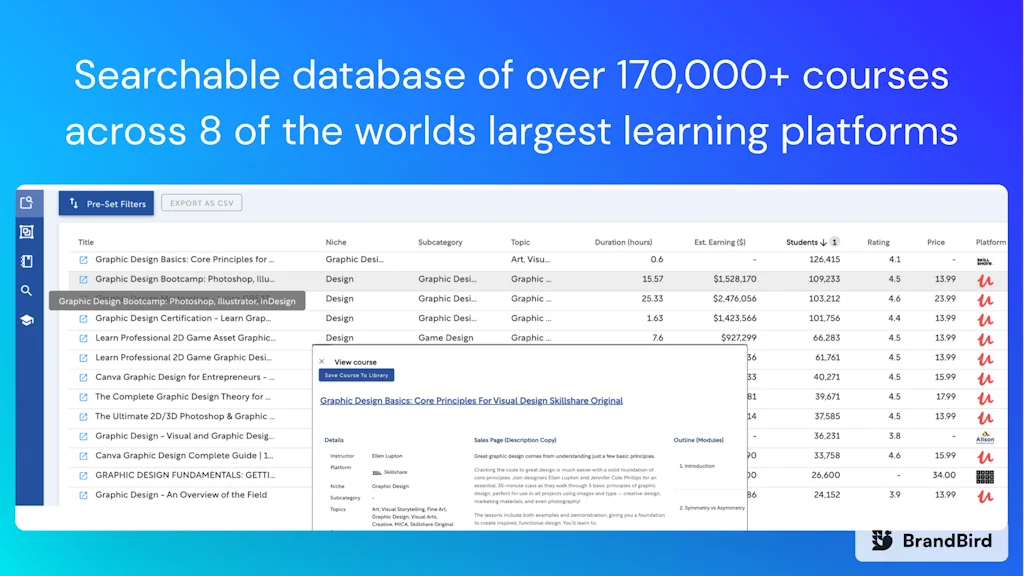The height and width of the screenshot is (576, 1024).
Task: Click the grid platform logo in 26,600 row
Action: click(985, 476)
